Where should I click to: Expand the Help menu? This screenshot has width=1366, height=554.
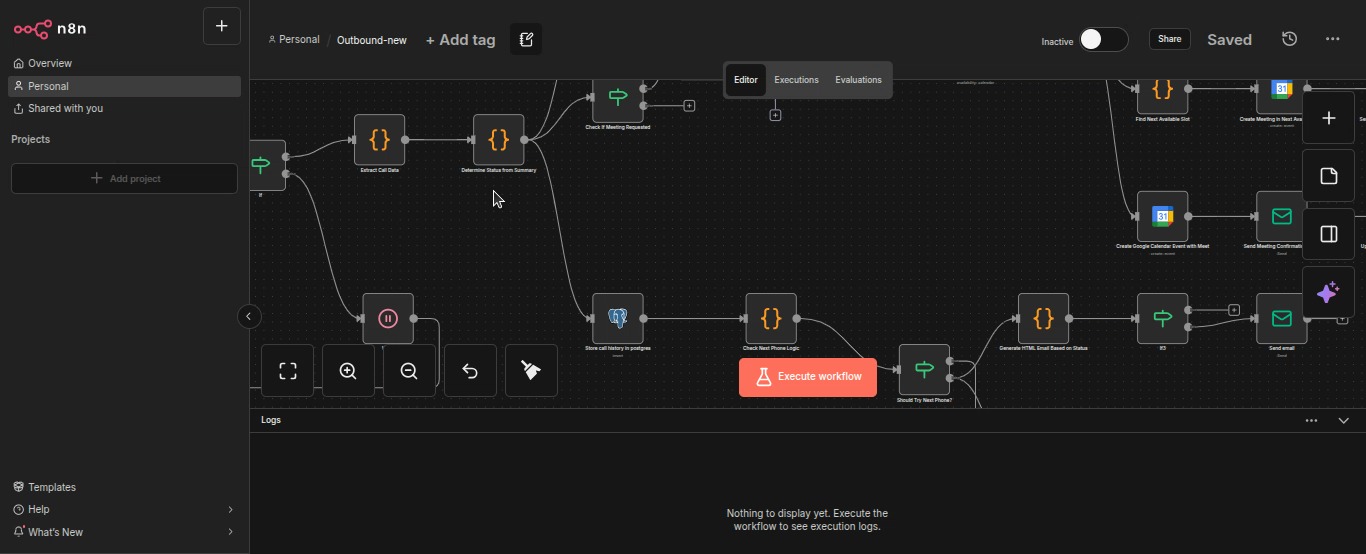pos(124,509)
